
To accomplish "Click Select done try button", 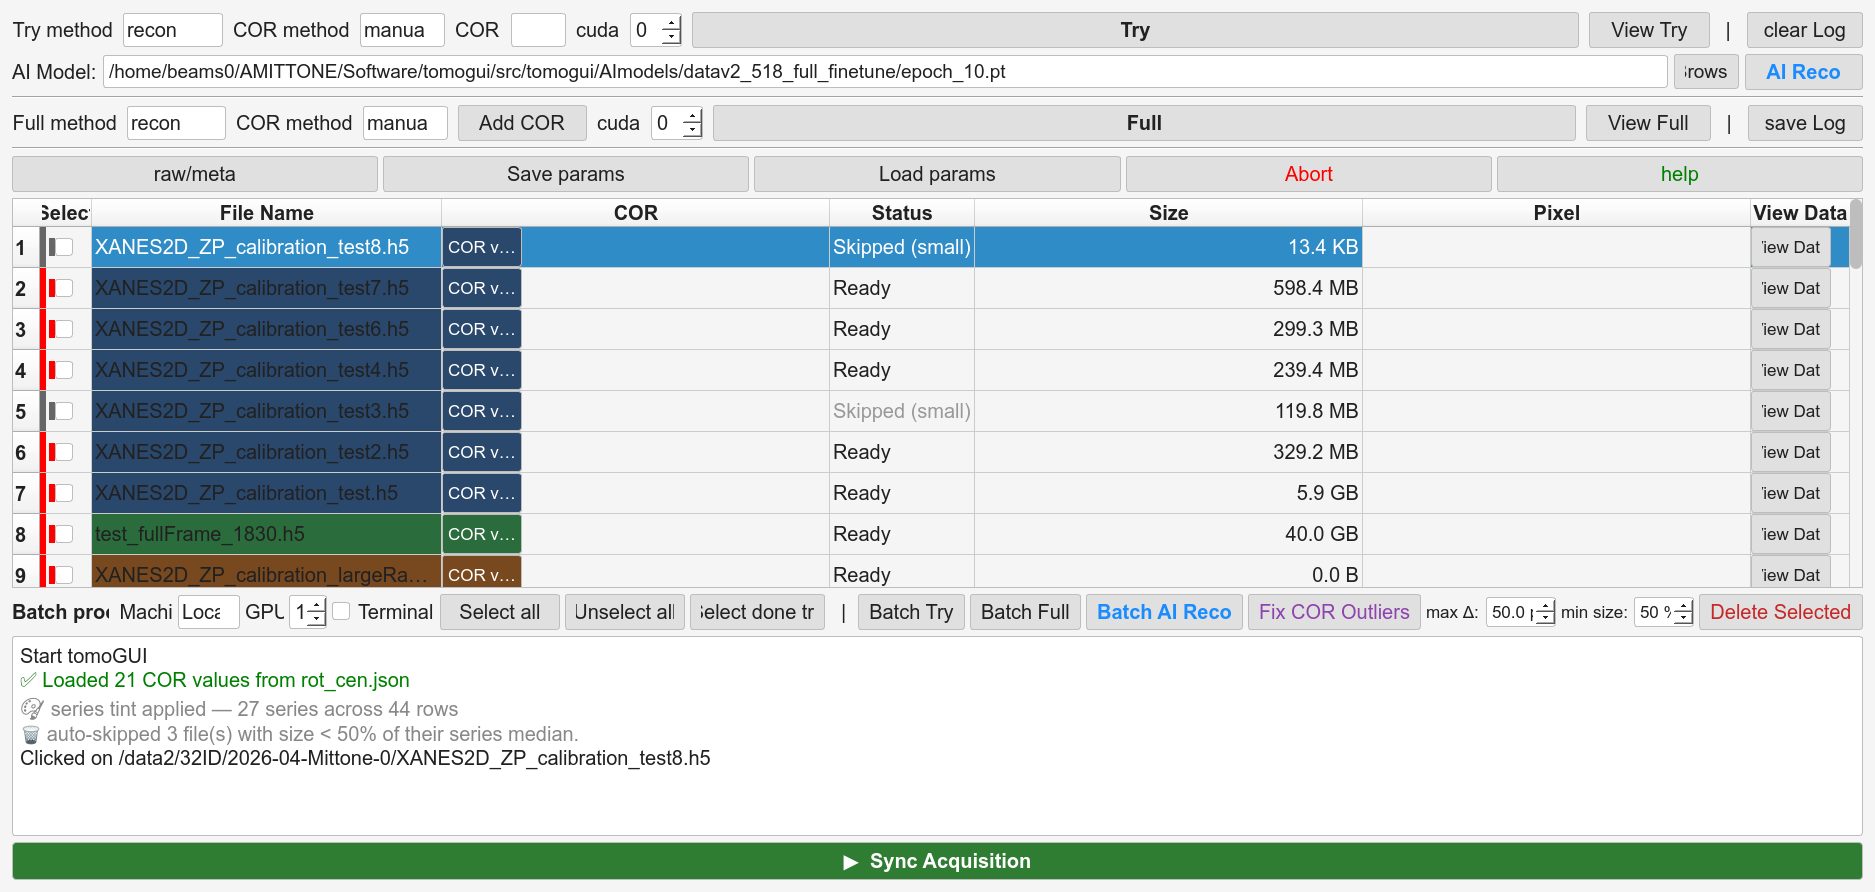I will (757, 612).
